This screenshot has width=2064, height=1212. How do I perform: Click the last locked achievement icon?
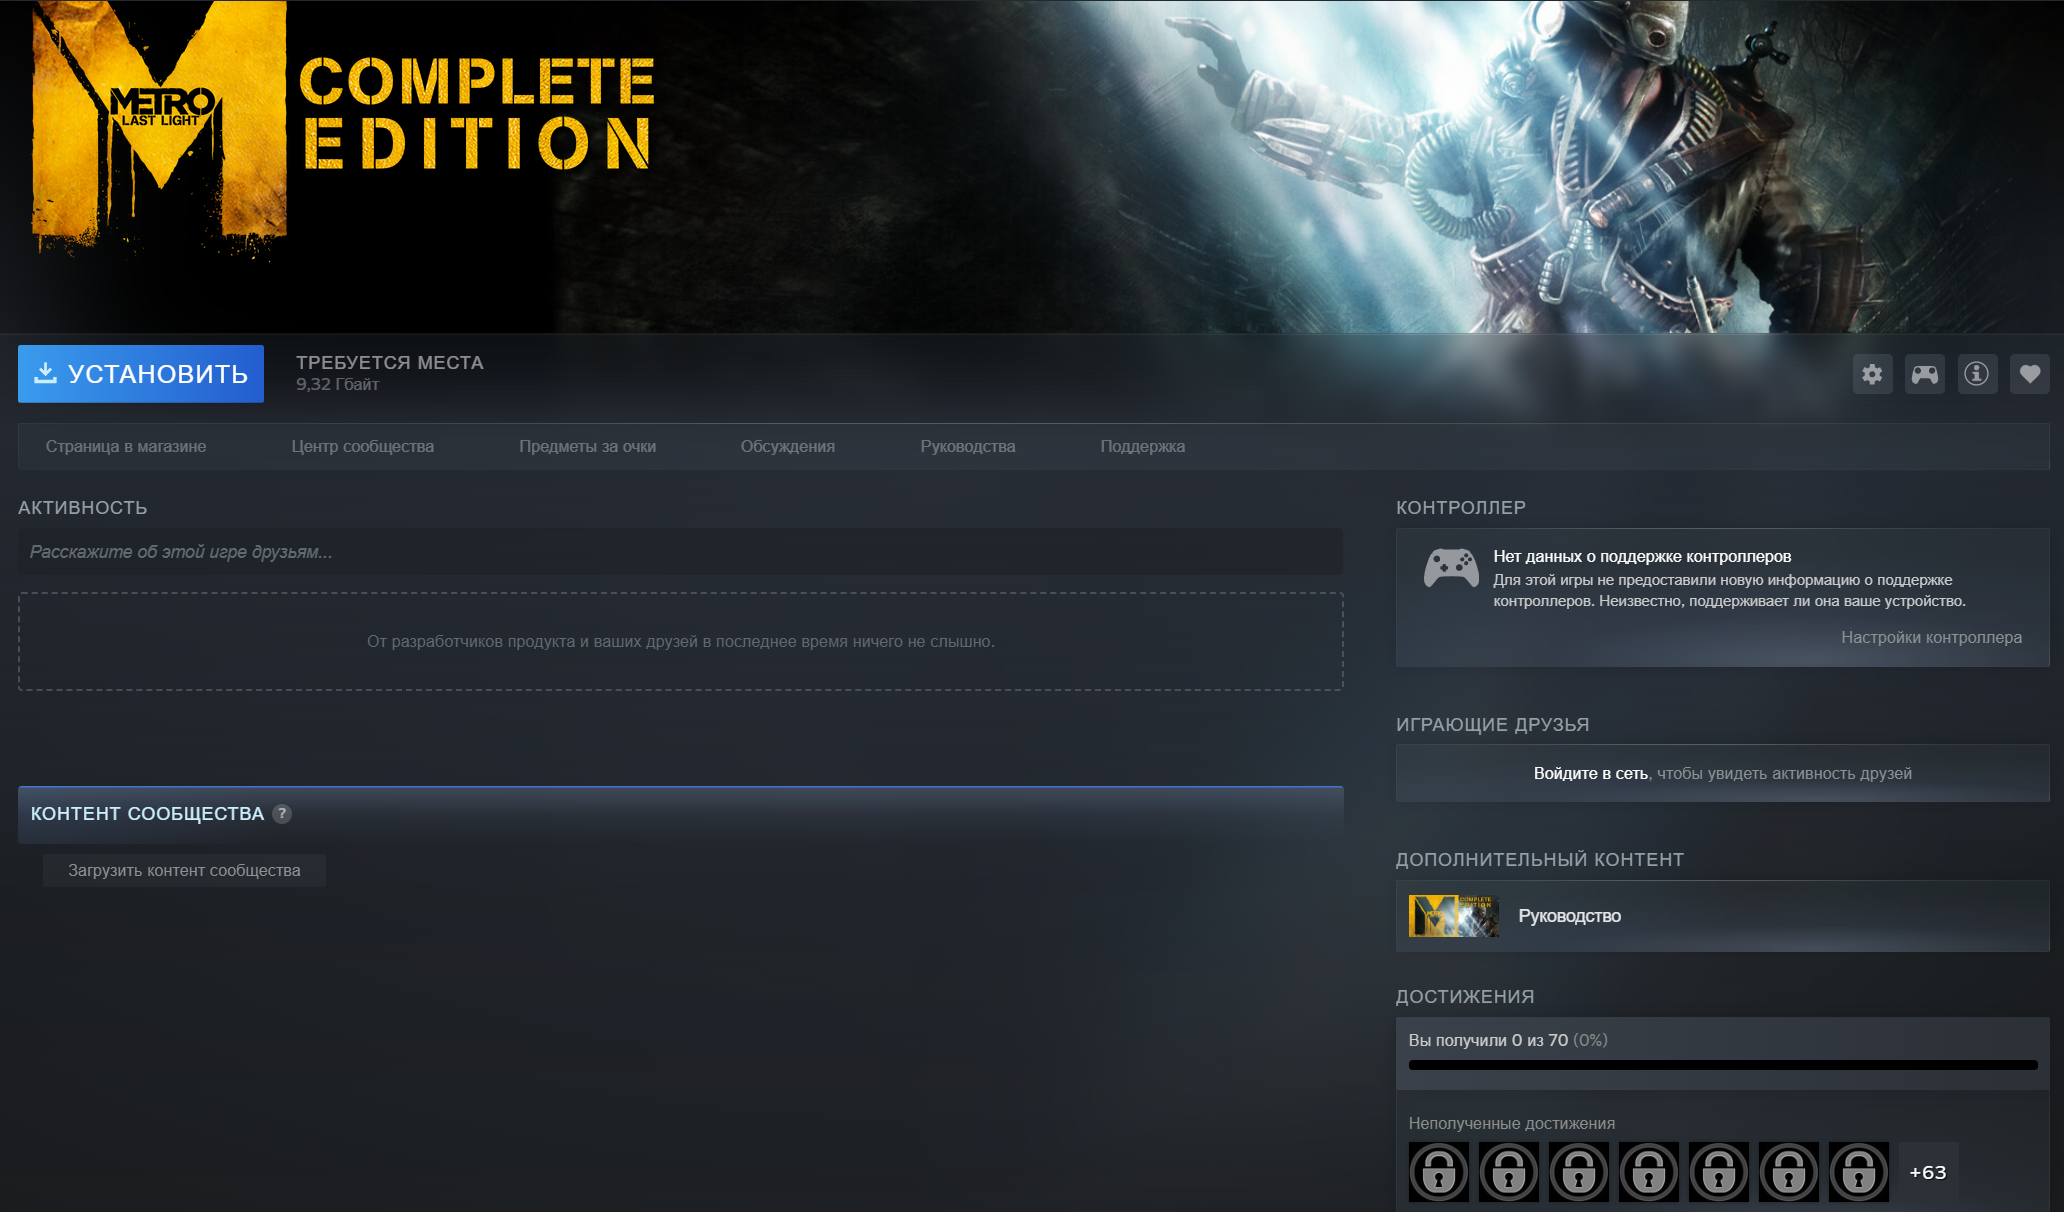coord(1858,1172)
